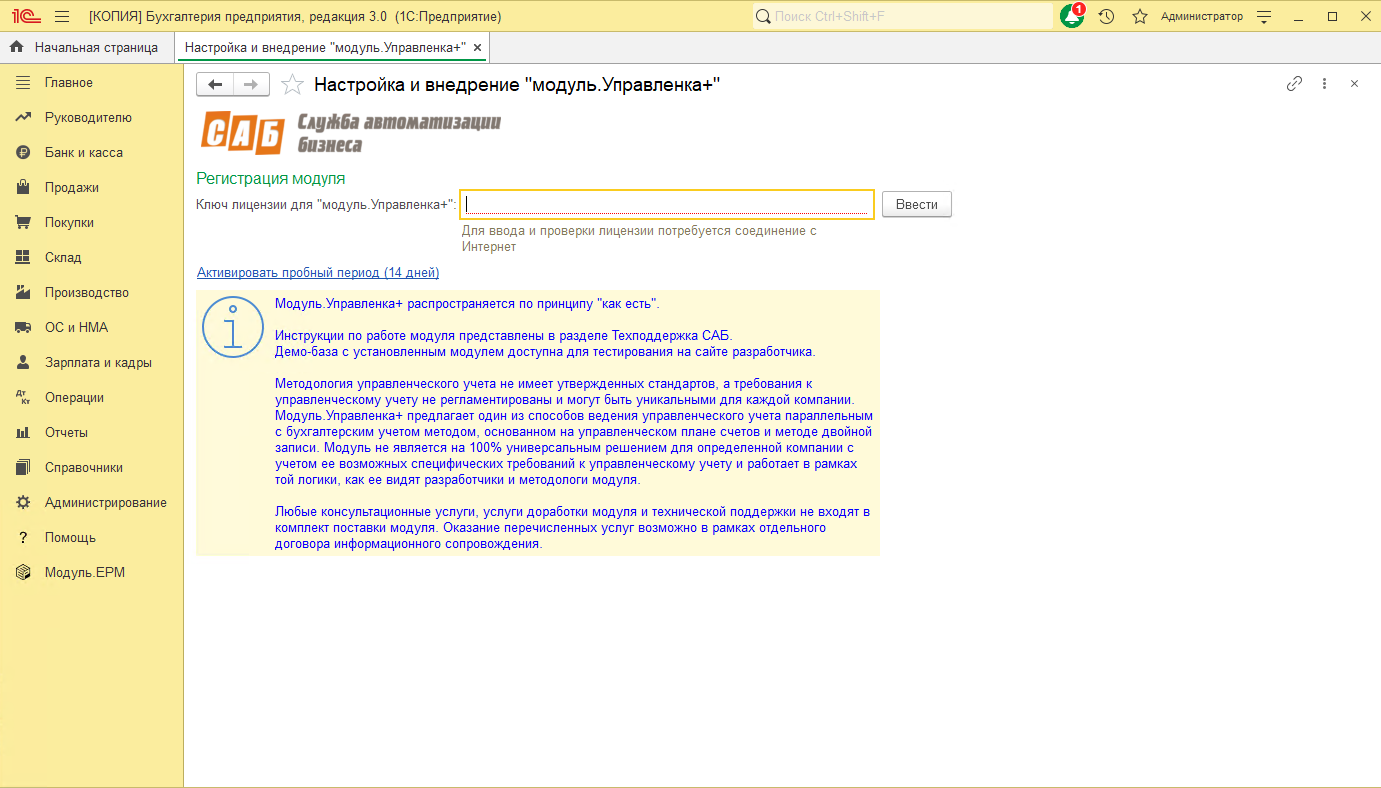Click the Производство factory icon
Image resolution: width=1381 pixels, height=788 pixels.
coord(23,293)
